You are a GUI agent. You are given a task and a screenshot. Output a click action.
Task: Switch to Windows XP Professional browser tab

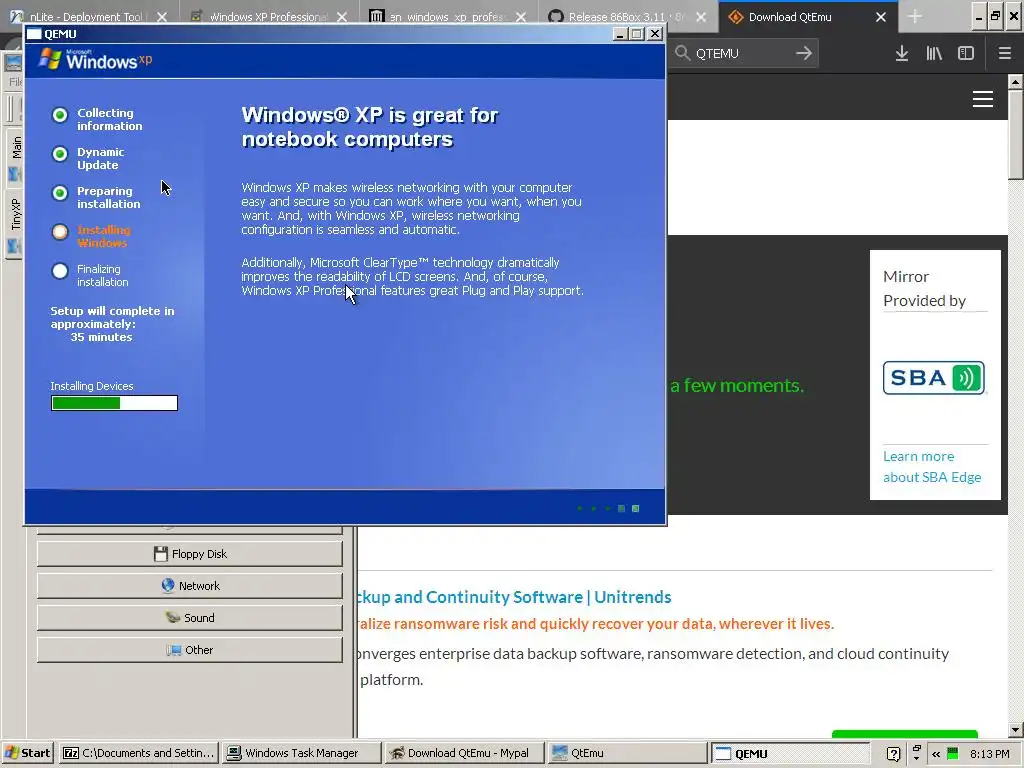point(268,17)
